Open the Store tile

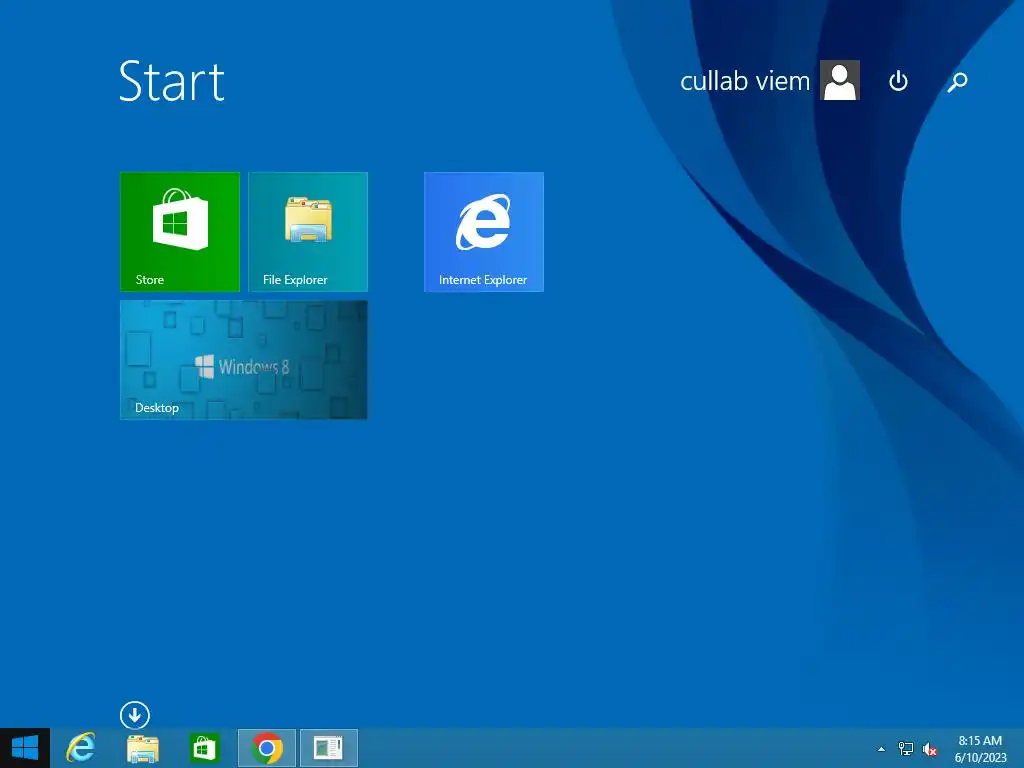pyautogui.click(x=180, y=232)
